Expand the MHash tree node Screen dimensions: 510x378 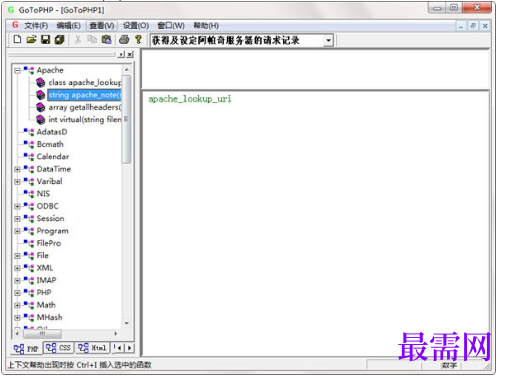[17, 317]
